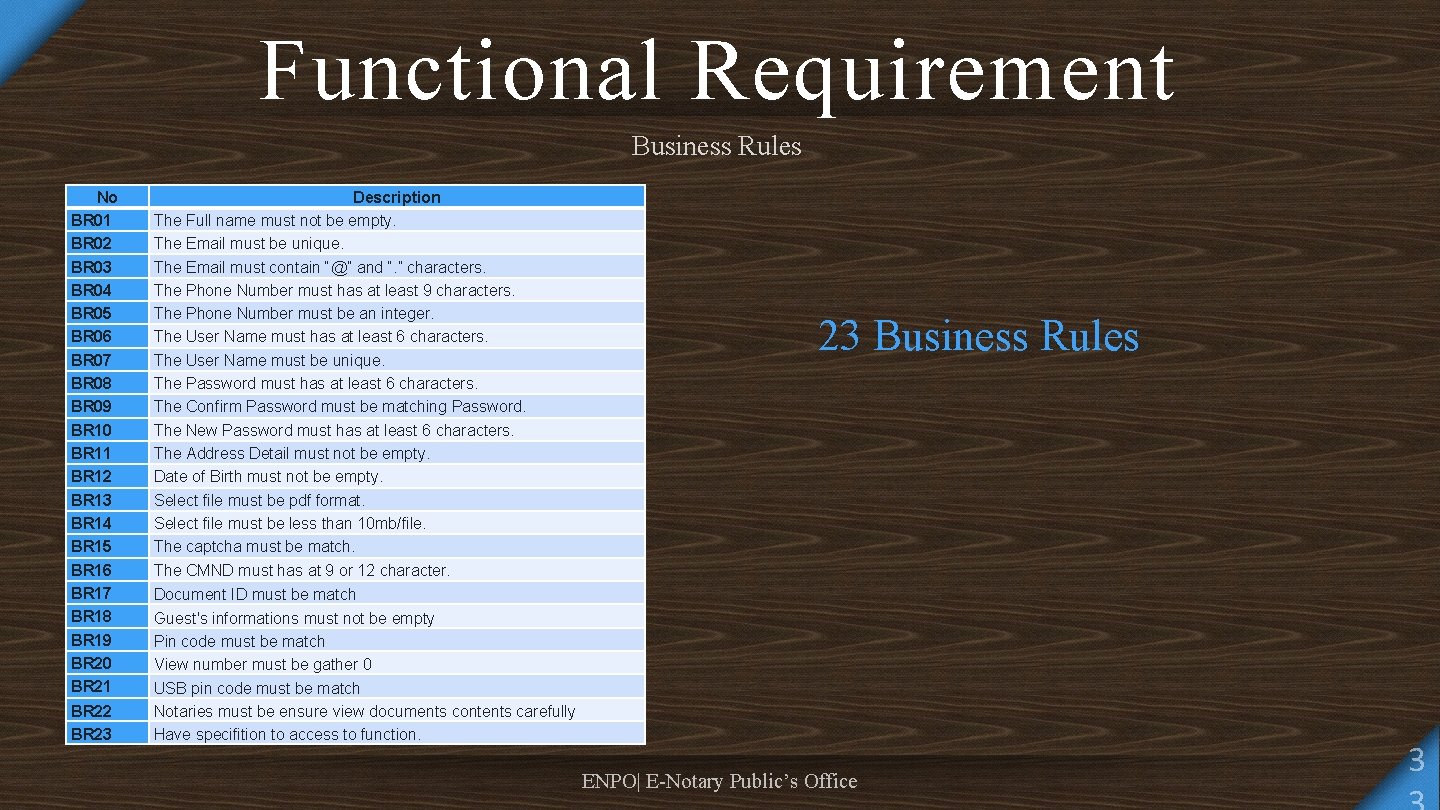Select 'Confirm Password must be matching Password.'
The height and width of the screenshot is (810, 1440).
(x=397, y=406)
